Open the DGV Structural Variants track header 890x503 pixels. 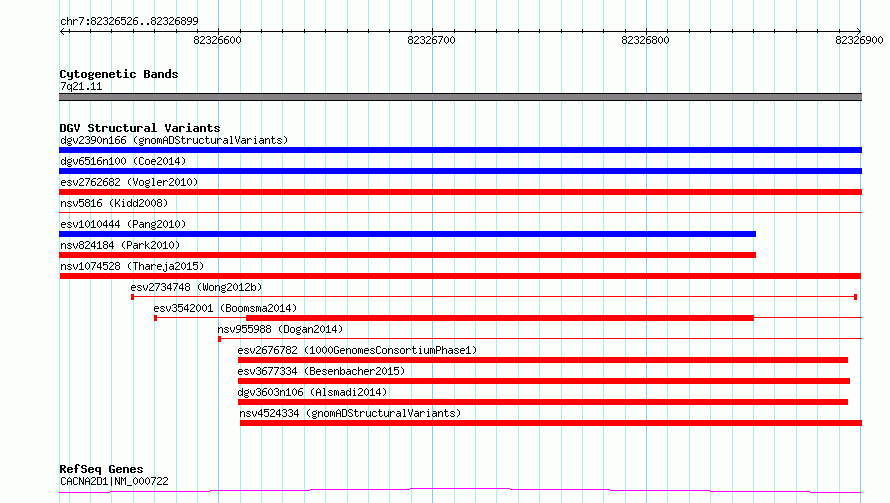(x=140, y=128)
